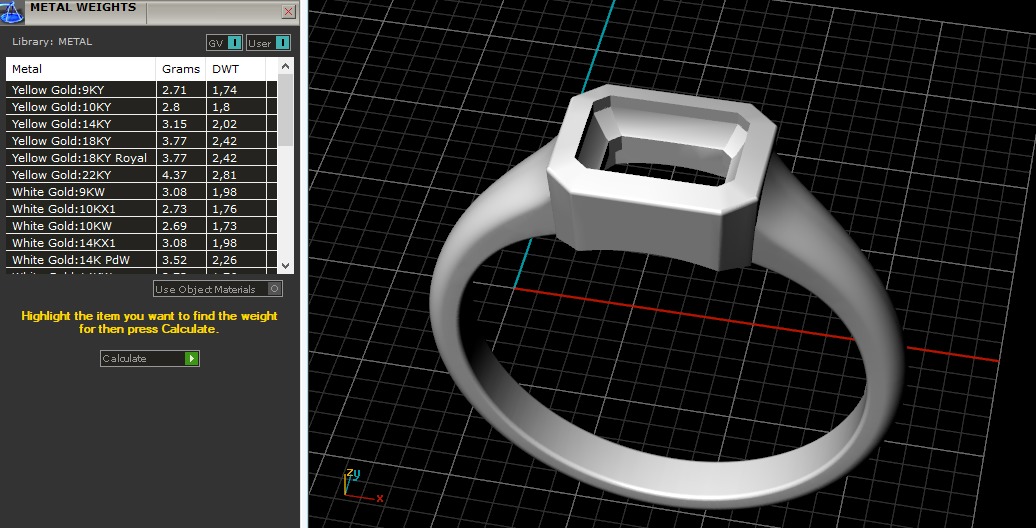Select Yellow Gold:14KY row
This screenshot has width=1036, height=528.
pos(141,124)
